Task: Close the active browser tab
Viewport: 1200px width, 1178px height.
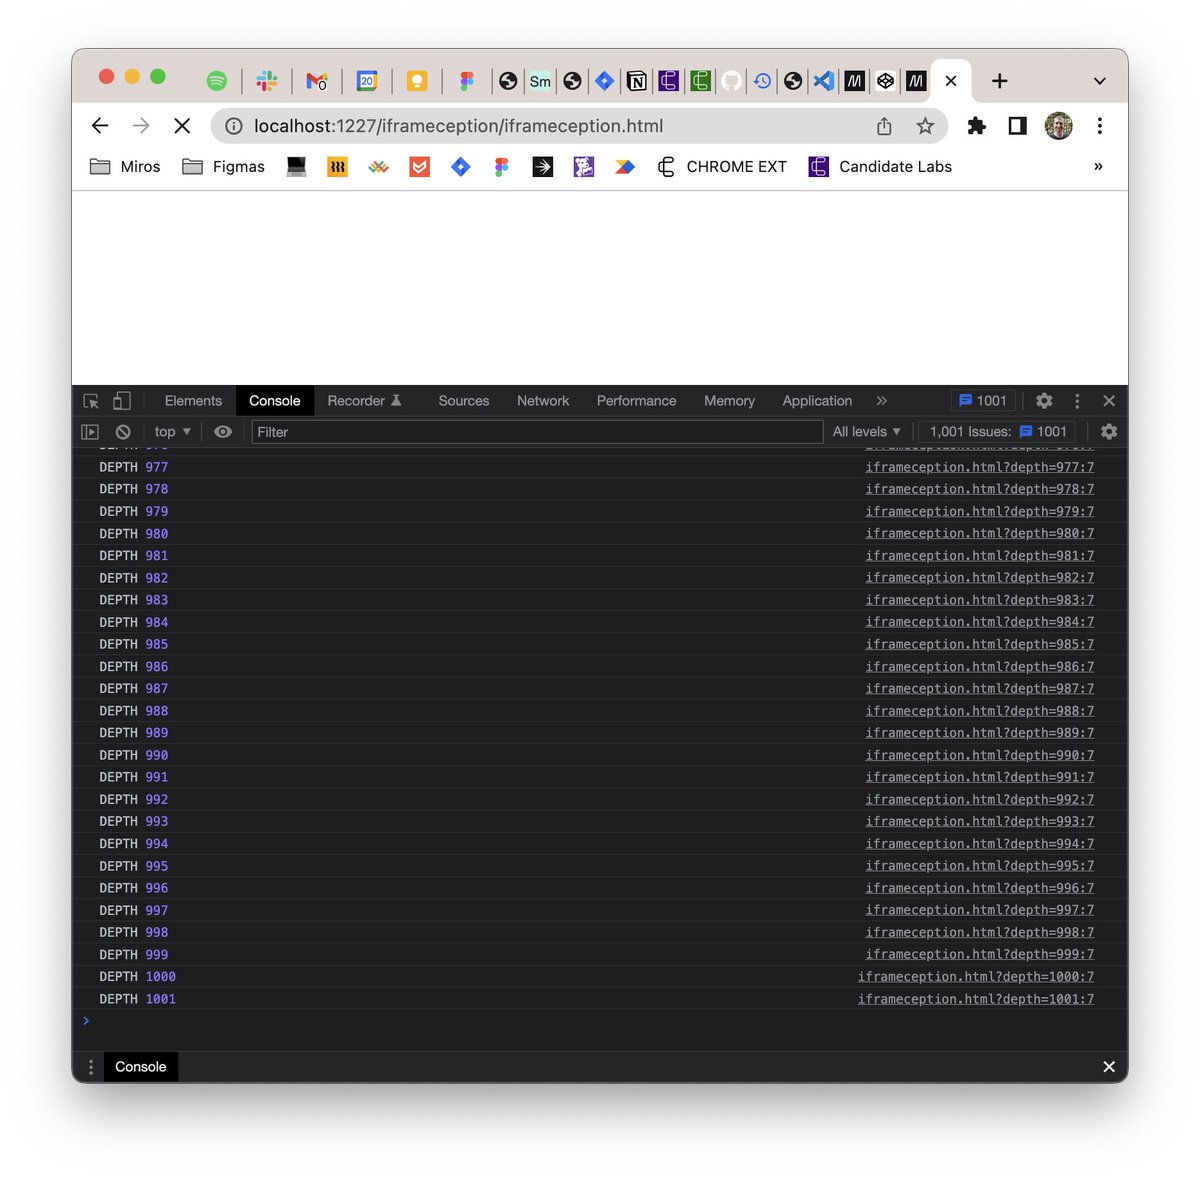Action: click(951, 81)
